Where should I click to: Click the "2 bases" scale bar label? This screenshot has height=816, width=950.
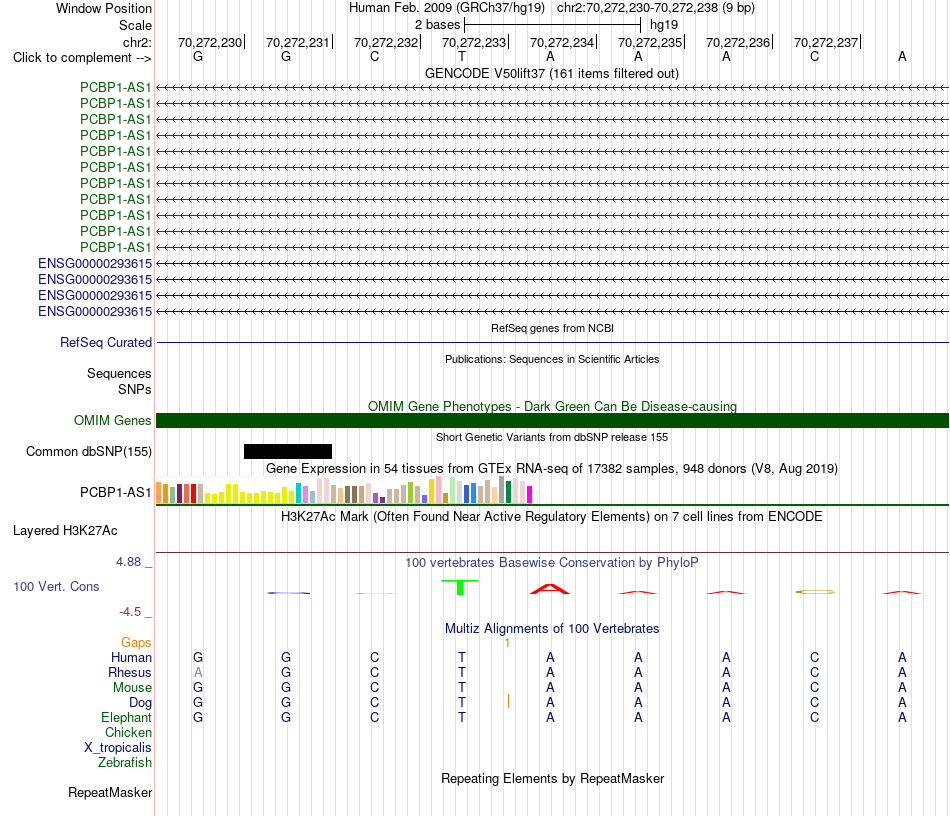[437, 25]
